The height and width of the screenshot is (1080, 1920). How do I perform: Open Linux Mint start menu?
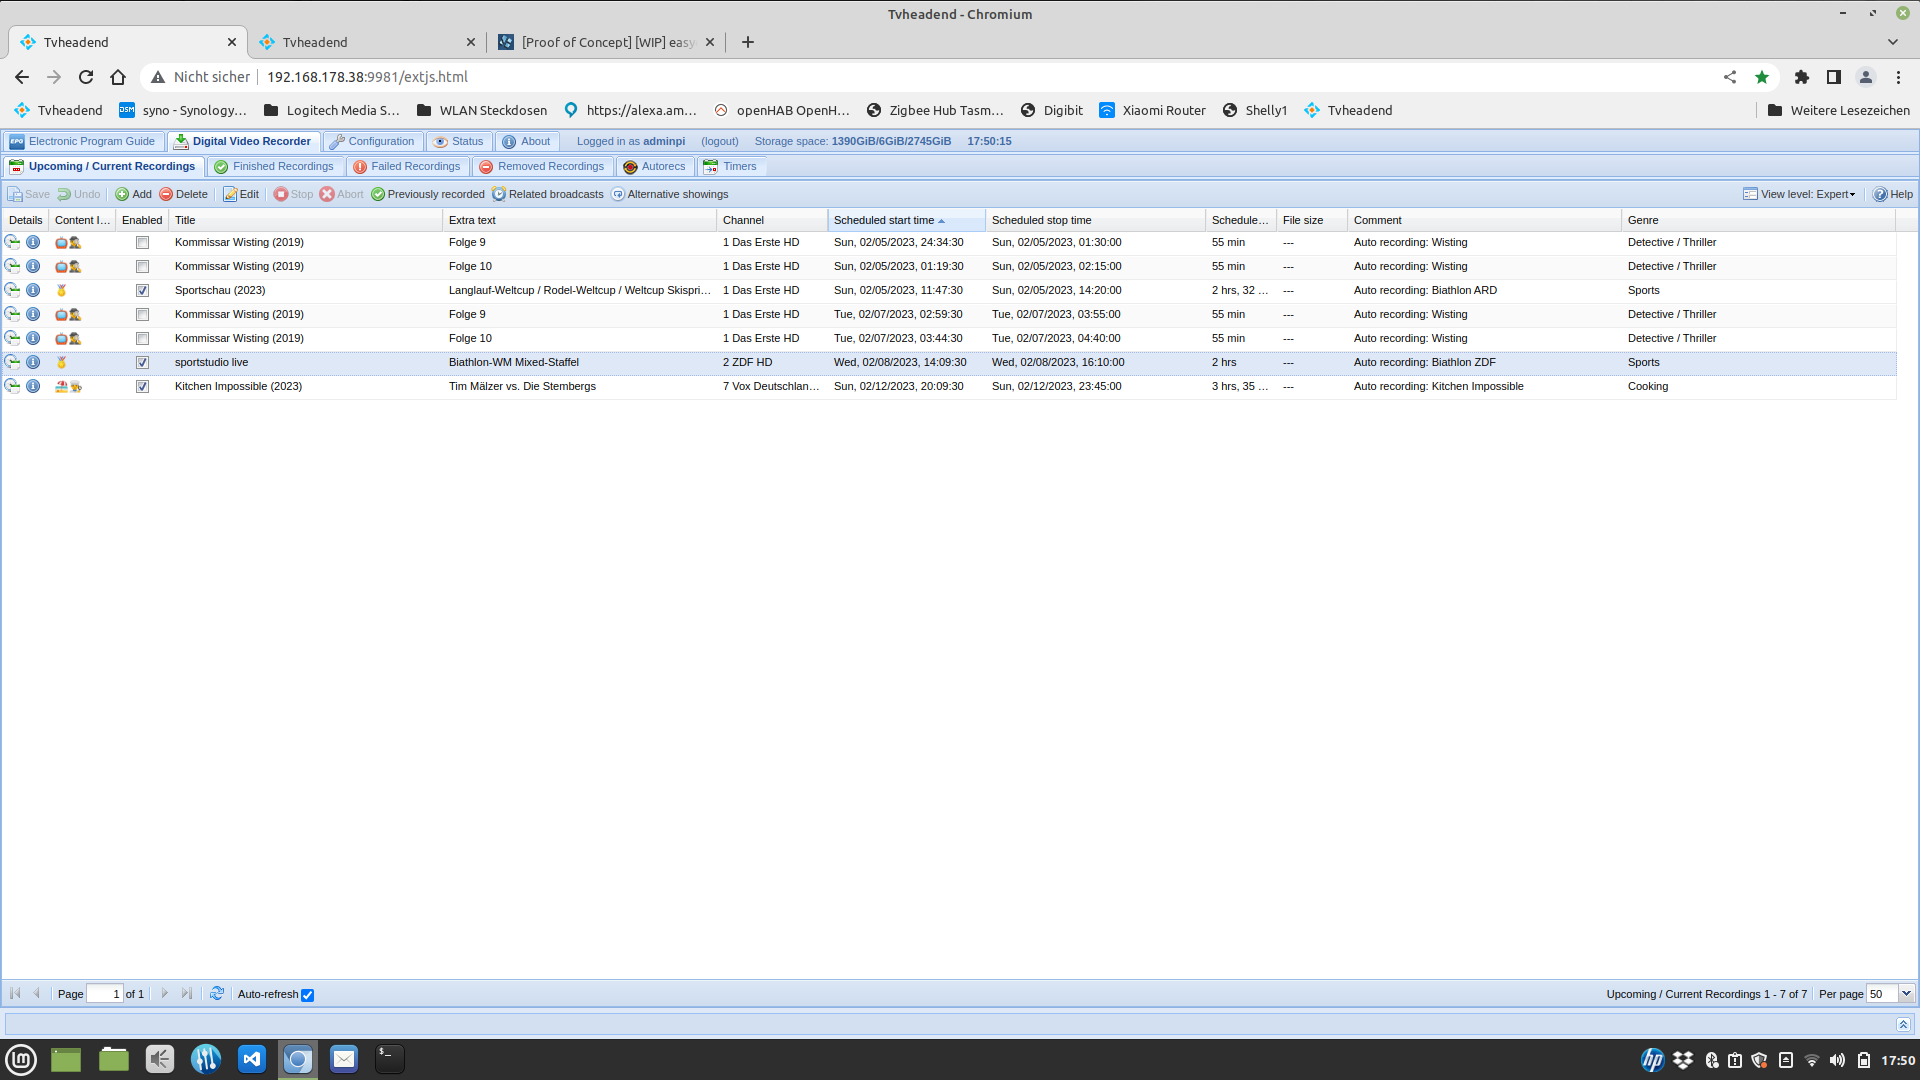pos(21,1059)
